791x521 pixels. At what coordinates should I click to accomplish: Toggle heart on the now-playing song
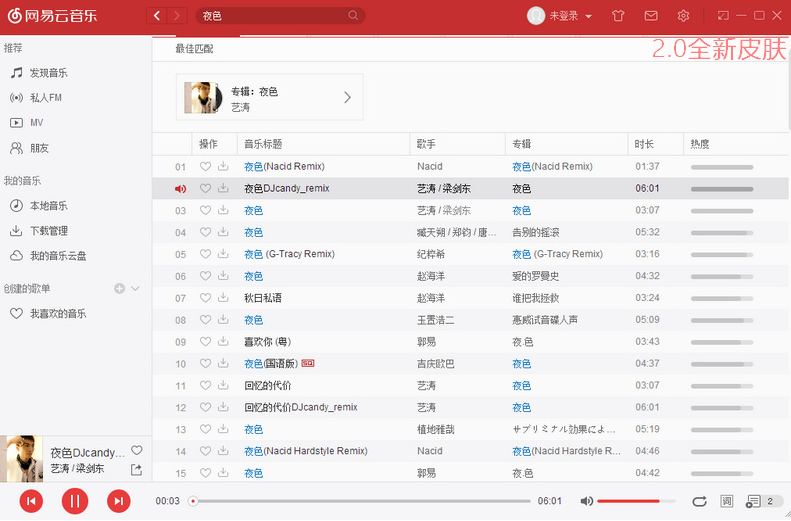click(x=137, y=450)
